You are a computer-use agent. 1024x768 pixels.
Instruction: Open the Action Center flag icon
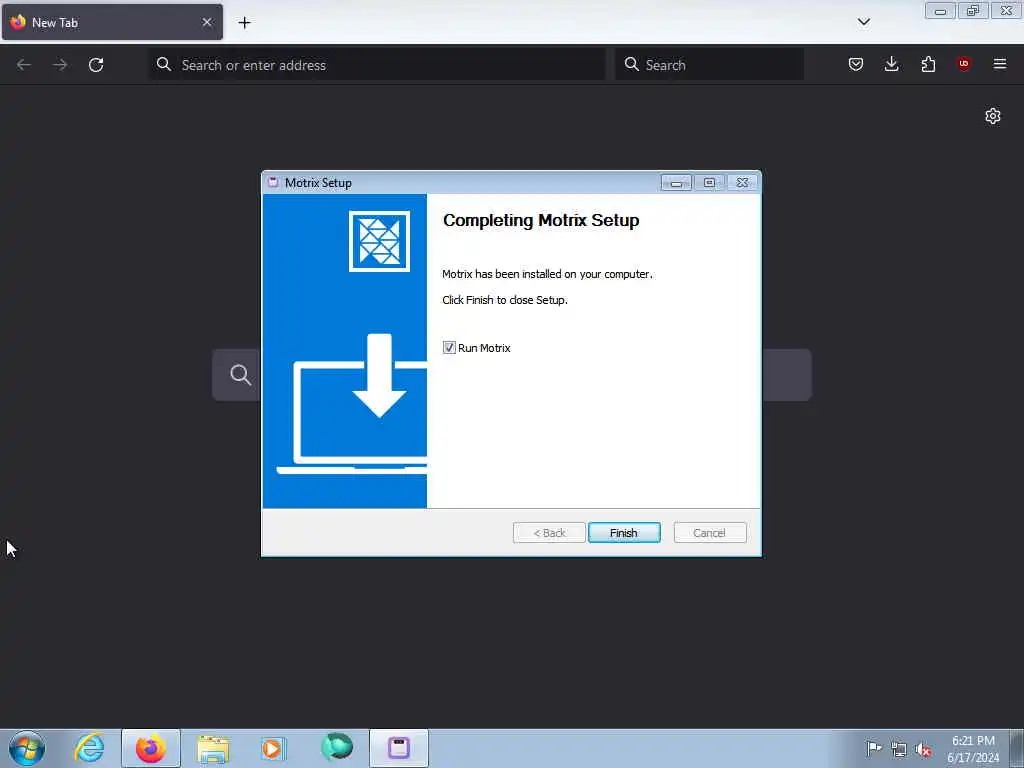point(874,749)
